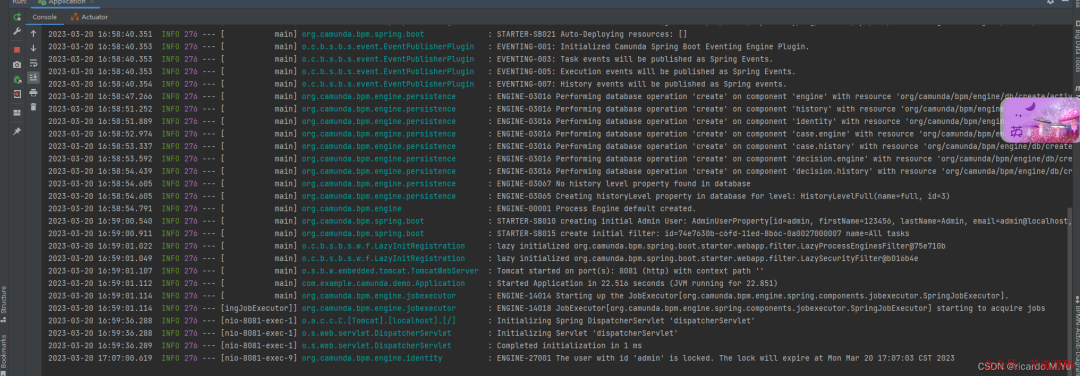The image size is (1080, 376).
Task: Clear all console output with trash icon
Action: tap(33, 107)
